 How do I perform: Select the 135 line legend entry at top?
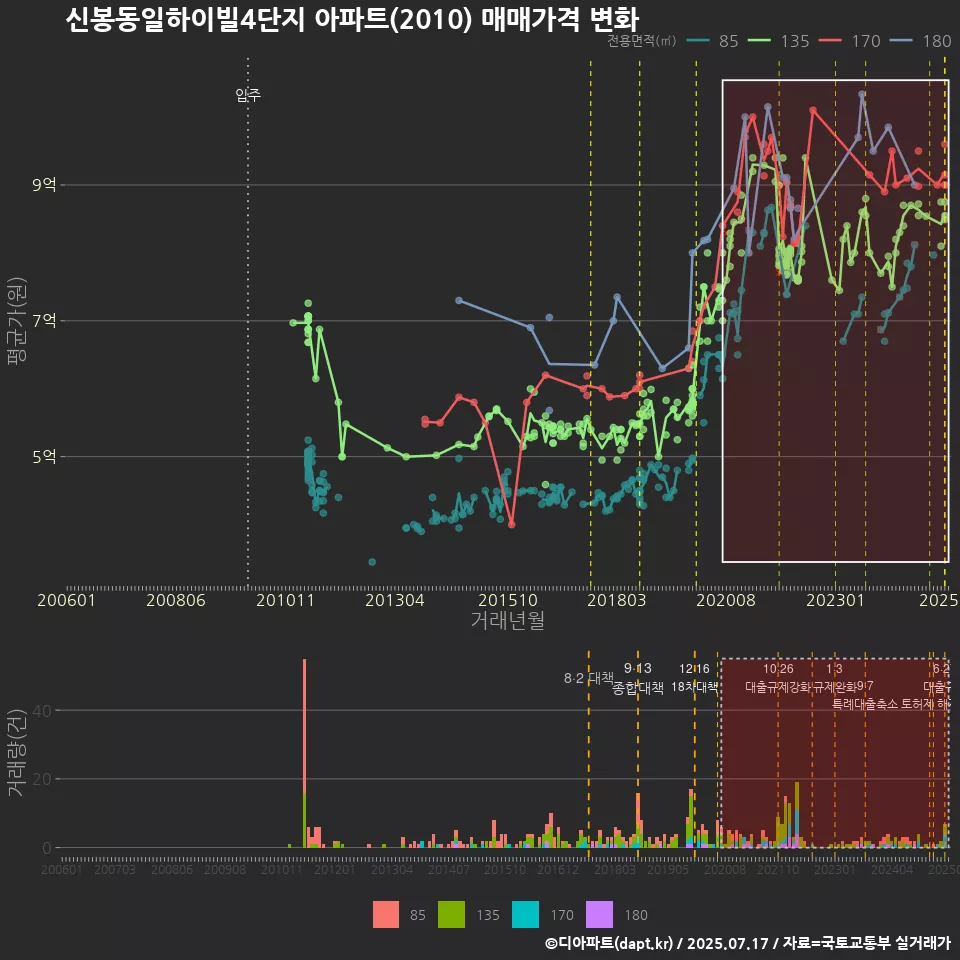[779, 41]
